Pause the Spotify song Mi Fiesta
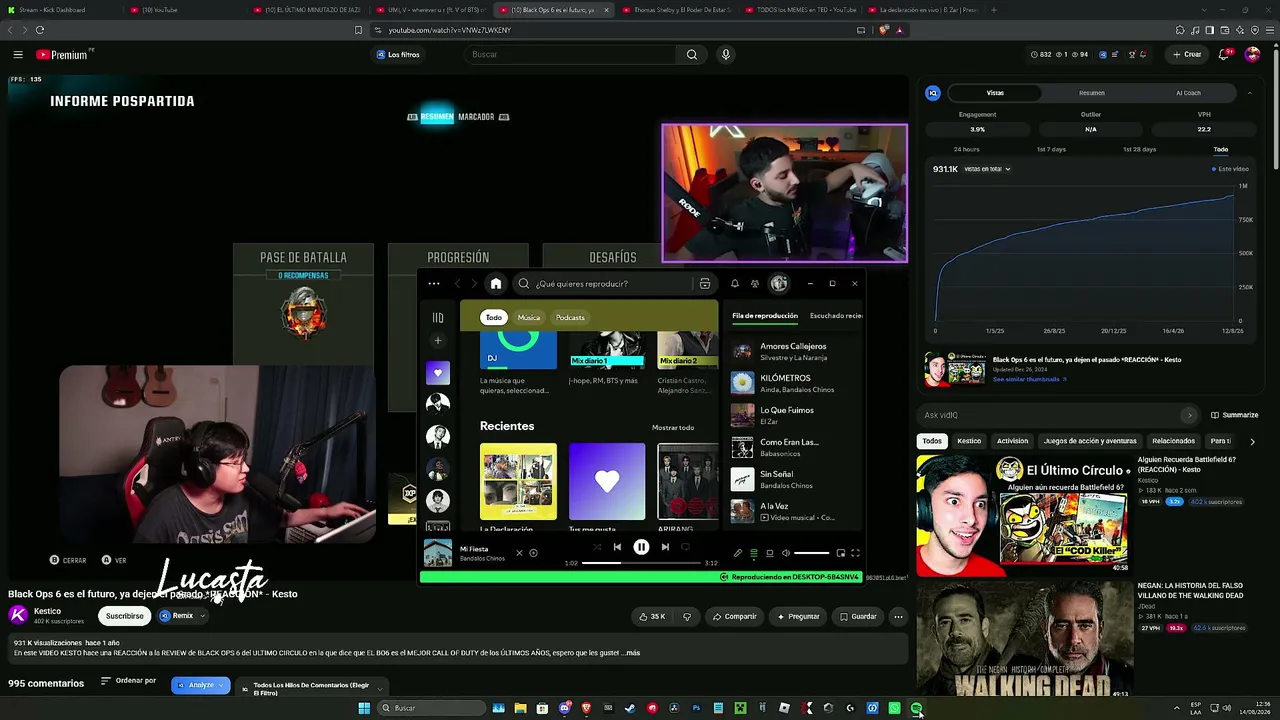1280x720 pixels. tap(641, 547)
